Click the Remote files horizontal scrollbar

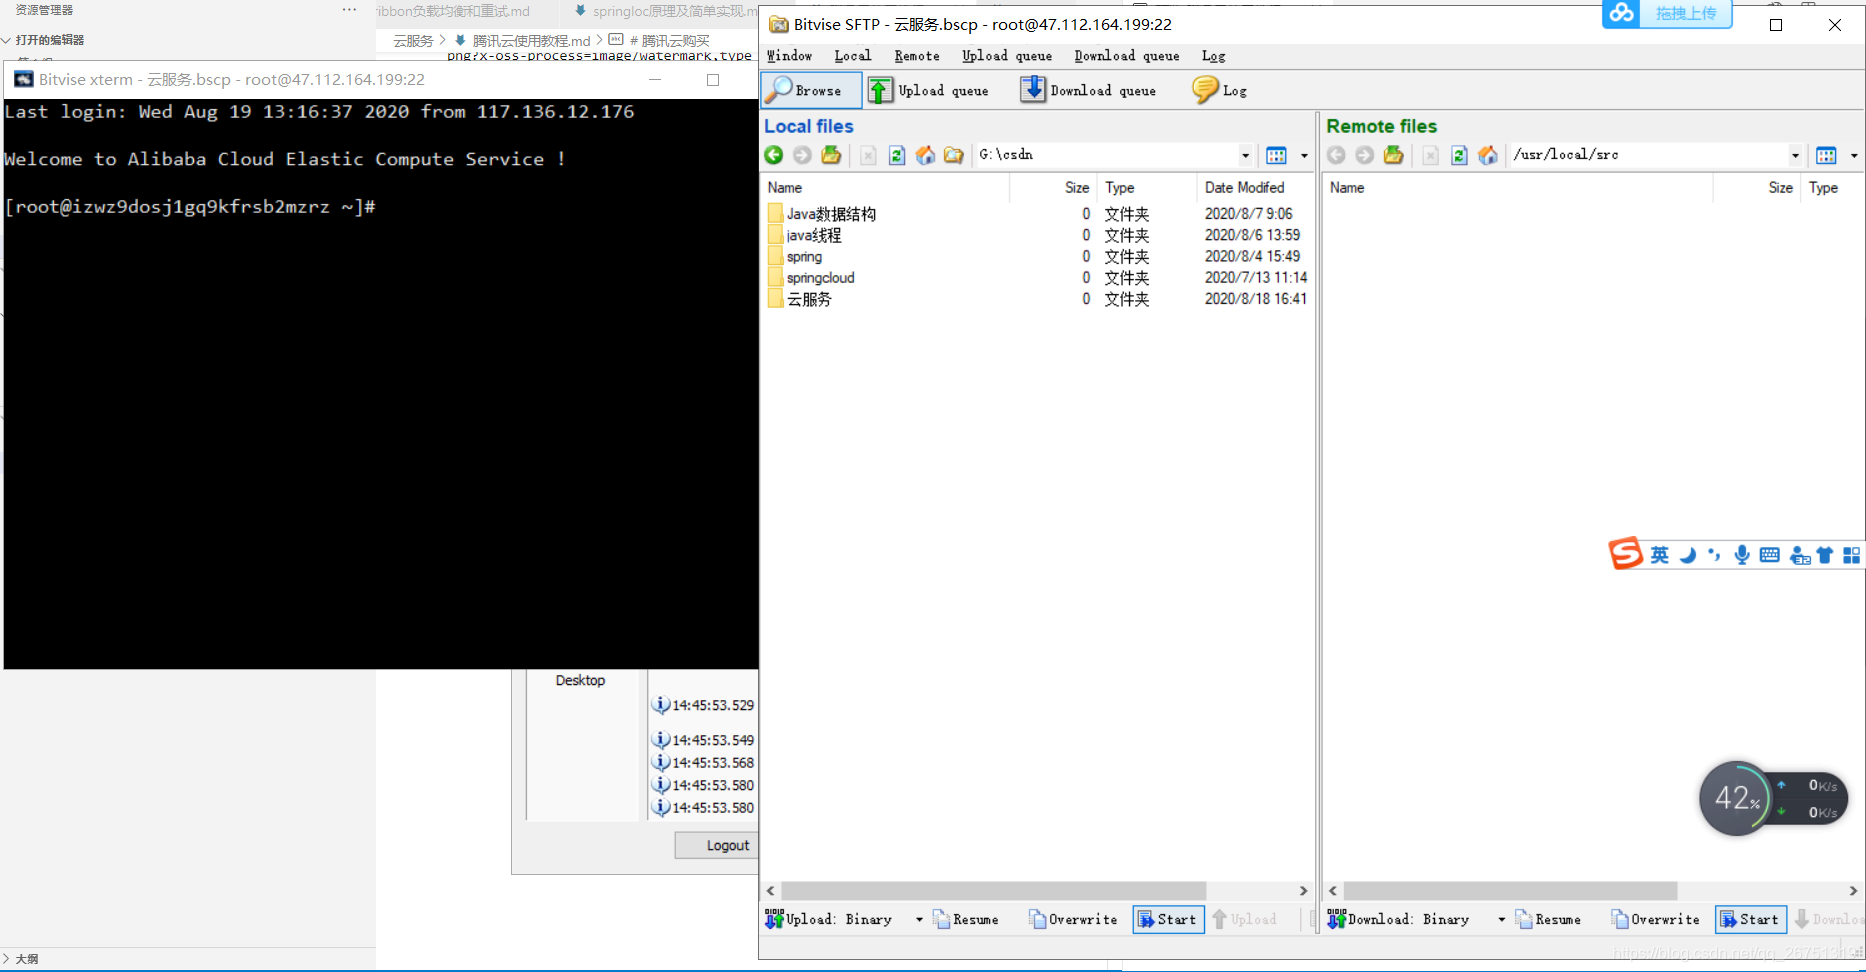point(1510,890)
